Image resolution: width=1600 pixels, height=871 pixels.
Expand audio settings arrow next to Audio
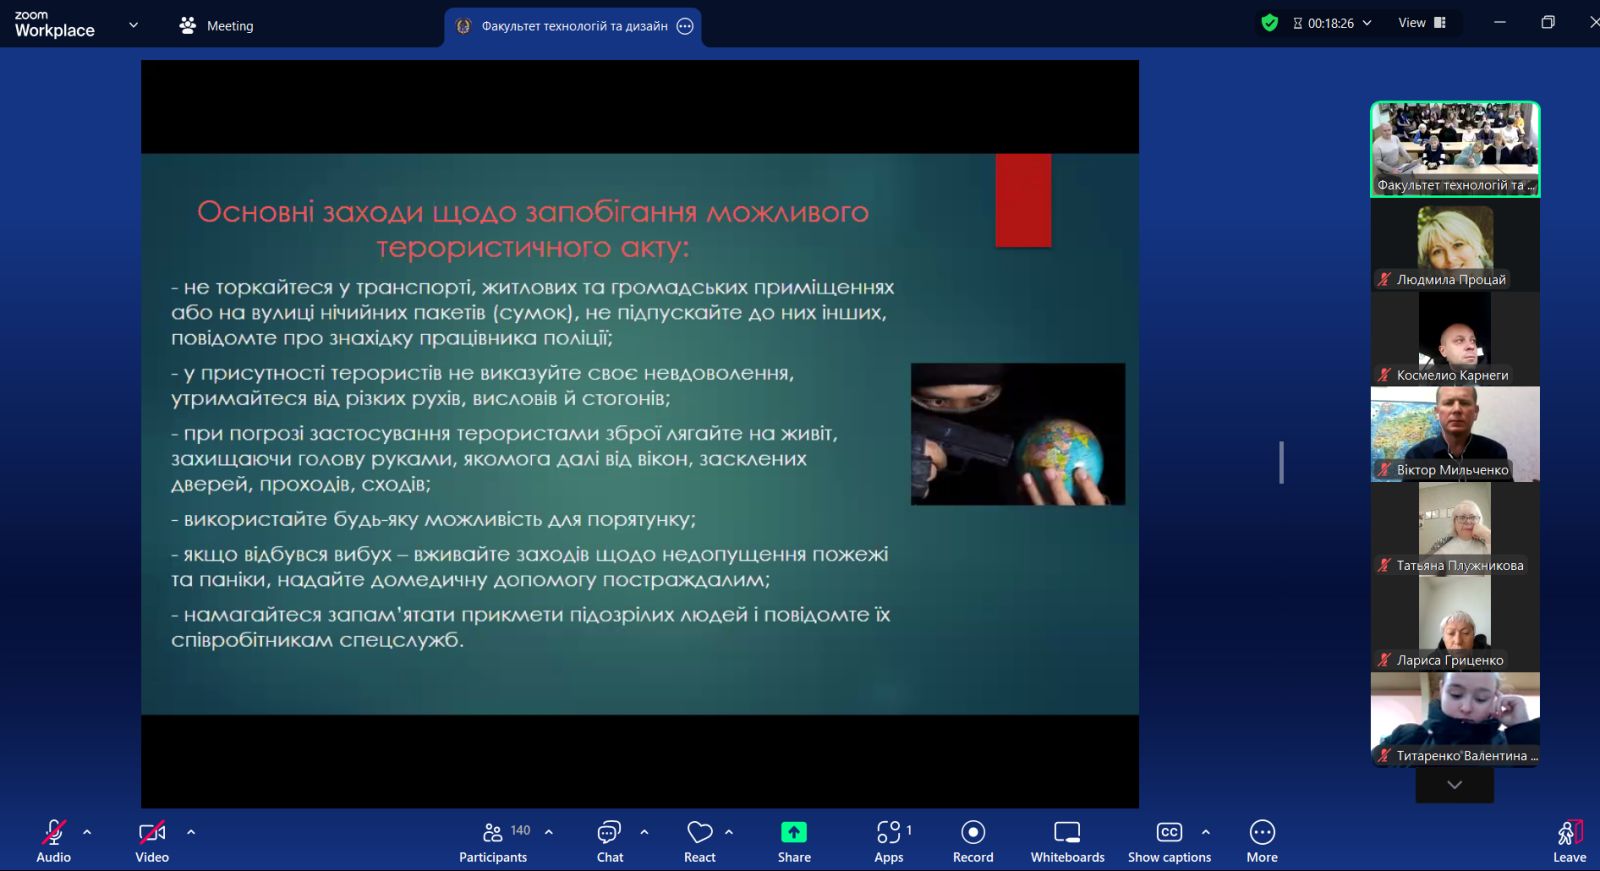pyautogui.click(x=87, y=832)
